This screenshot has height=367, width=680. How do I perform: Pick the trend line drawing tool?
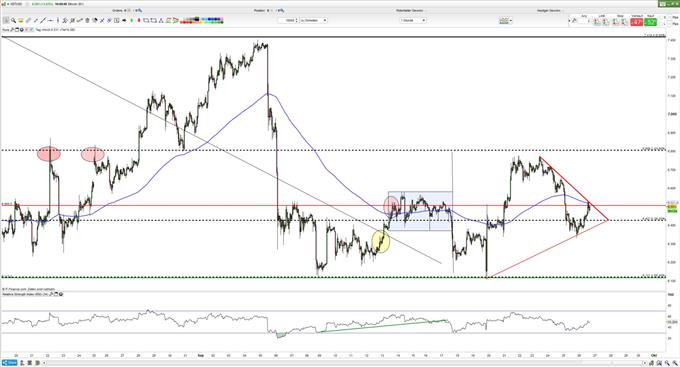(43, 20)
